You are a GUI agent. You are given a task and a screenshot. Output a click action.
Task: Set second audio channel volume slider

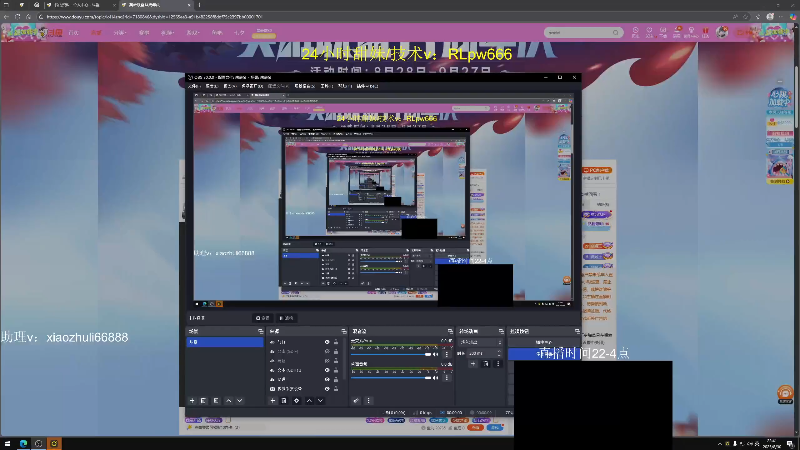392,378
